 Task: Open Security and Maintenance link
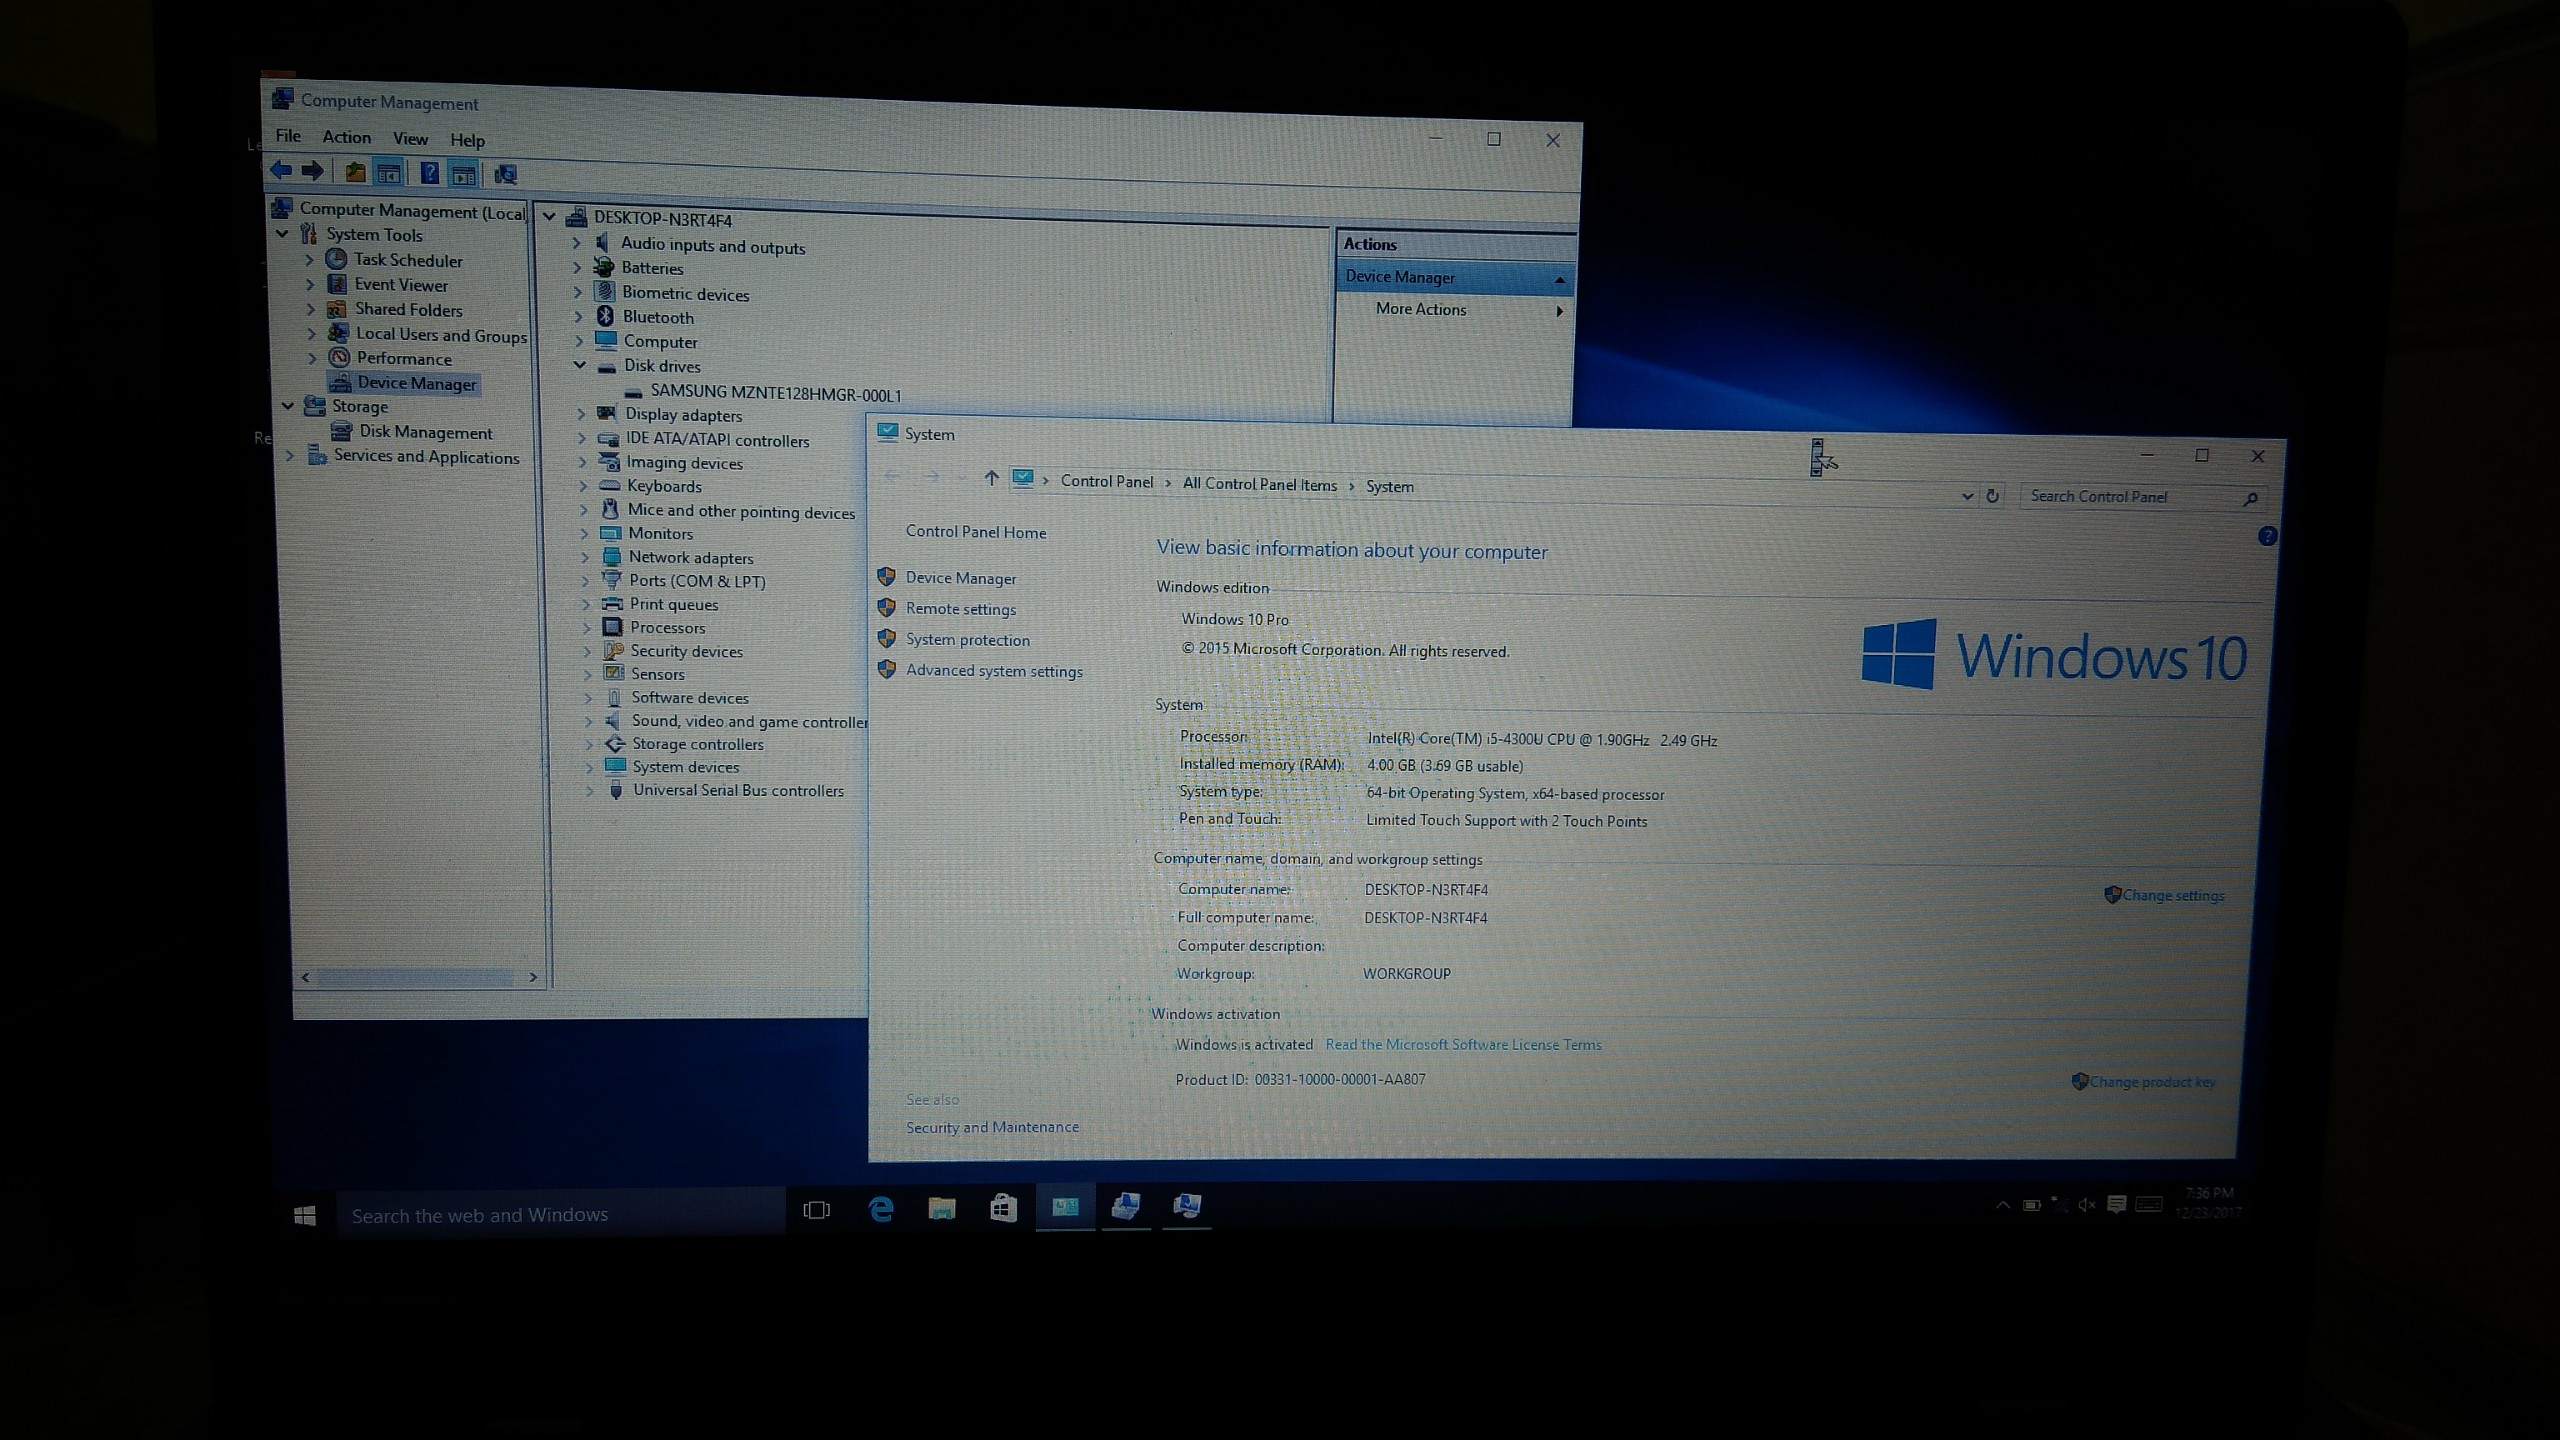pyautogui.click(x=992, y=1127)
